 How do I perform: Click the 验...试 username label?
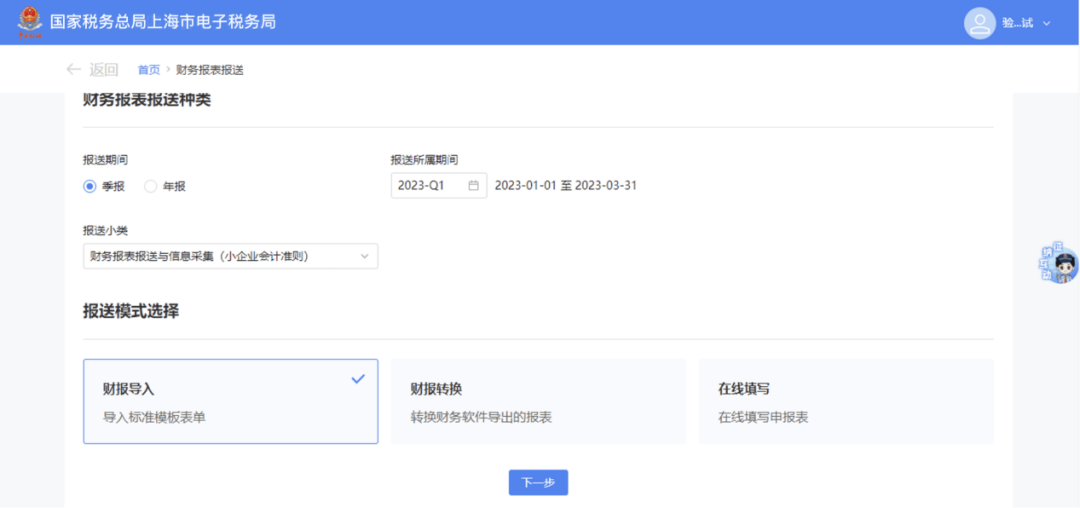[x=1017, y=23]
